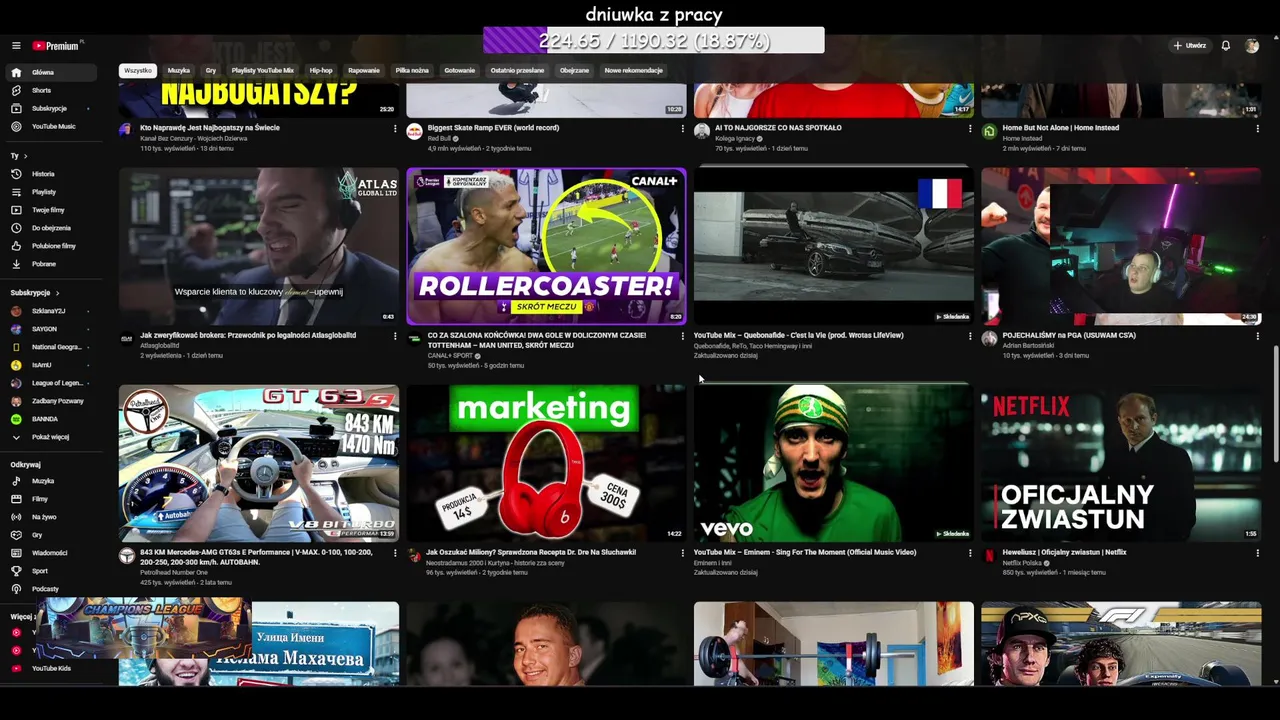1280x720 pixels.
Task: Open Subskrypcje in the sidebar
Action: pos(52,108)
